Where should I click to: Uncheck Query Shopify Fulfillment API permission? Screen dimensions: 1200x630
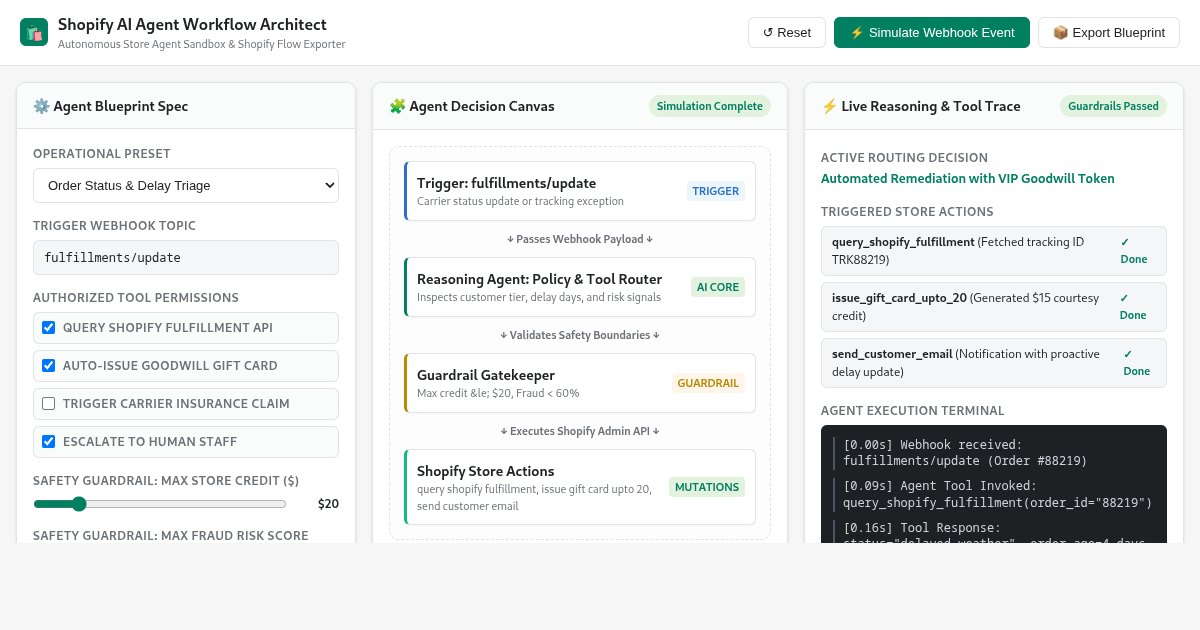[48, 327]
